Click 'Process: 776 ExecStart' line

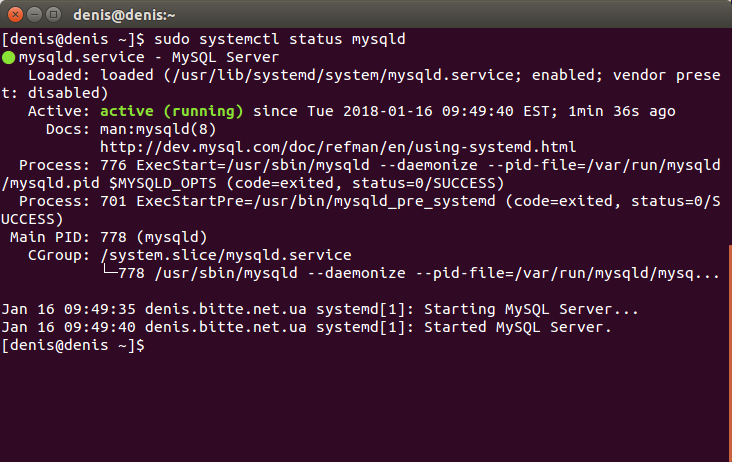pyautogui.click(x=361, y=174)
